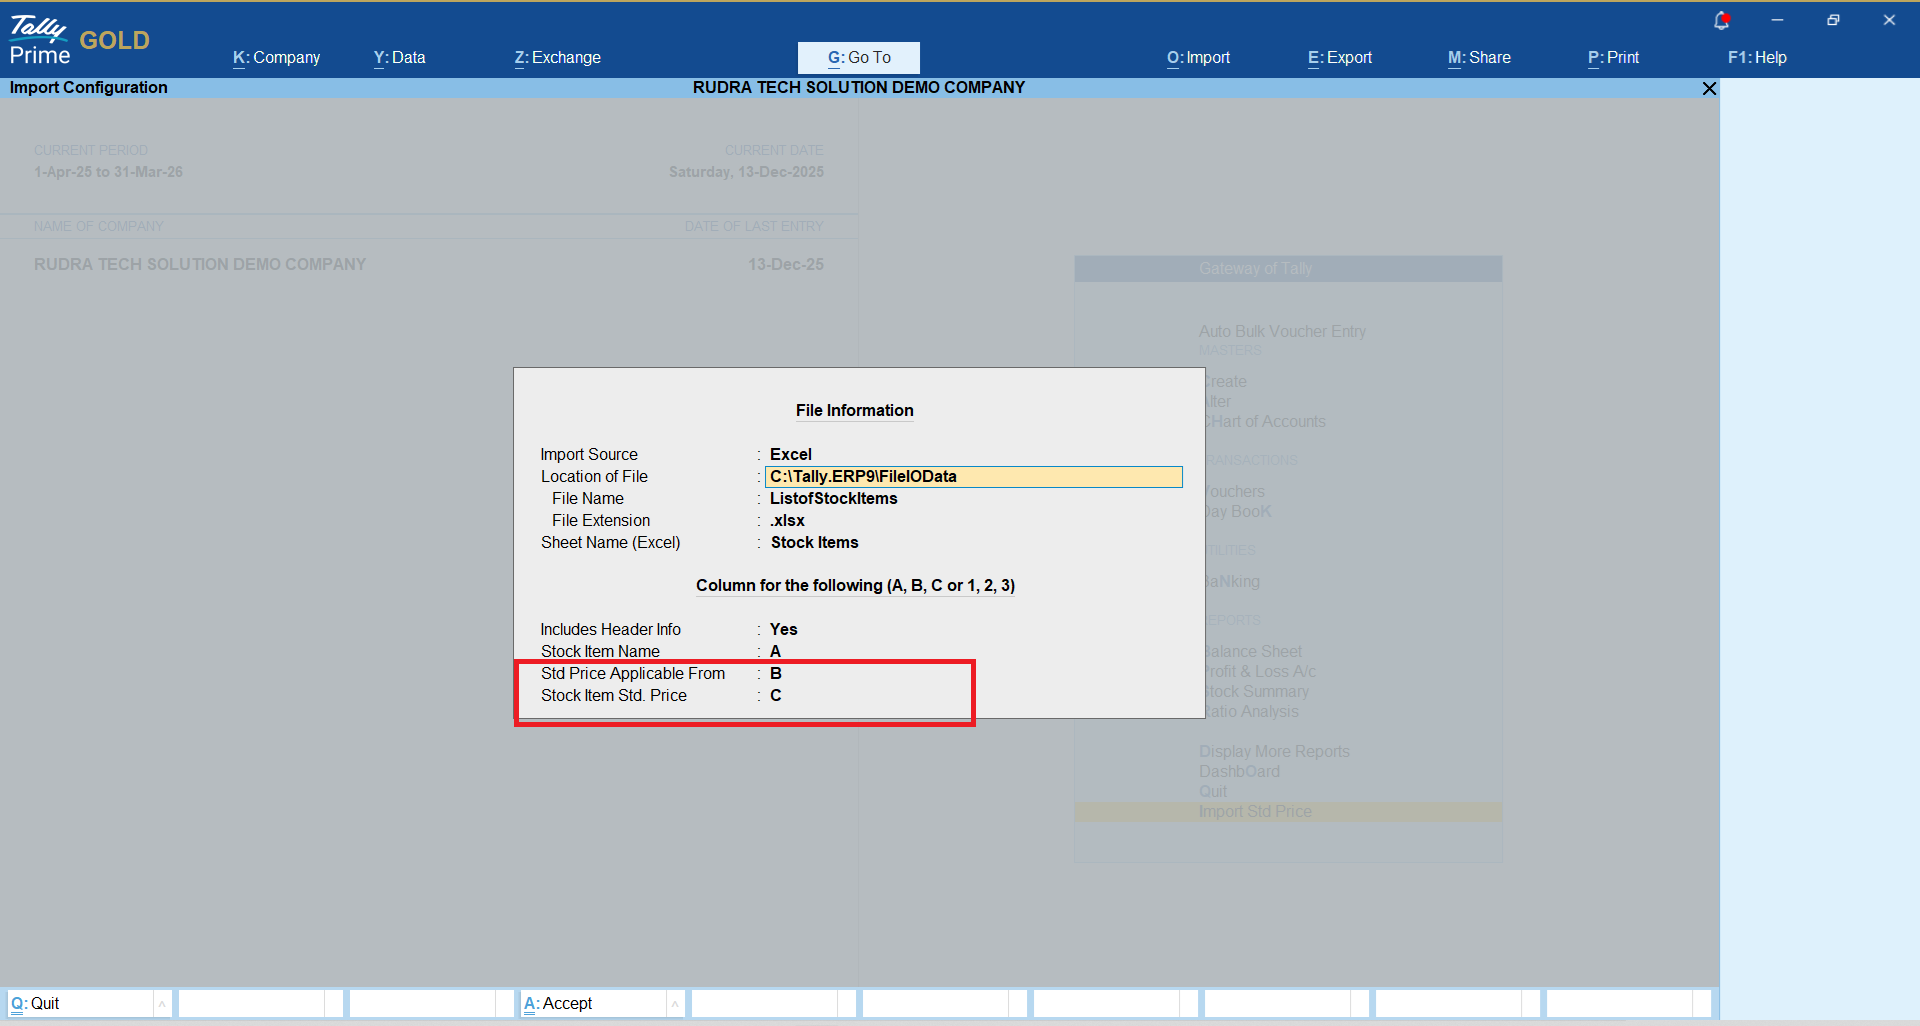
Task: Expand the Quit button caret
Action: click(162, 1003)
